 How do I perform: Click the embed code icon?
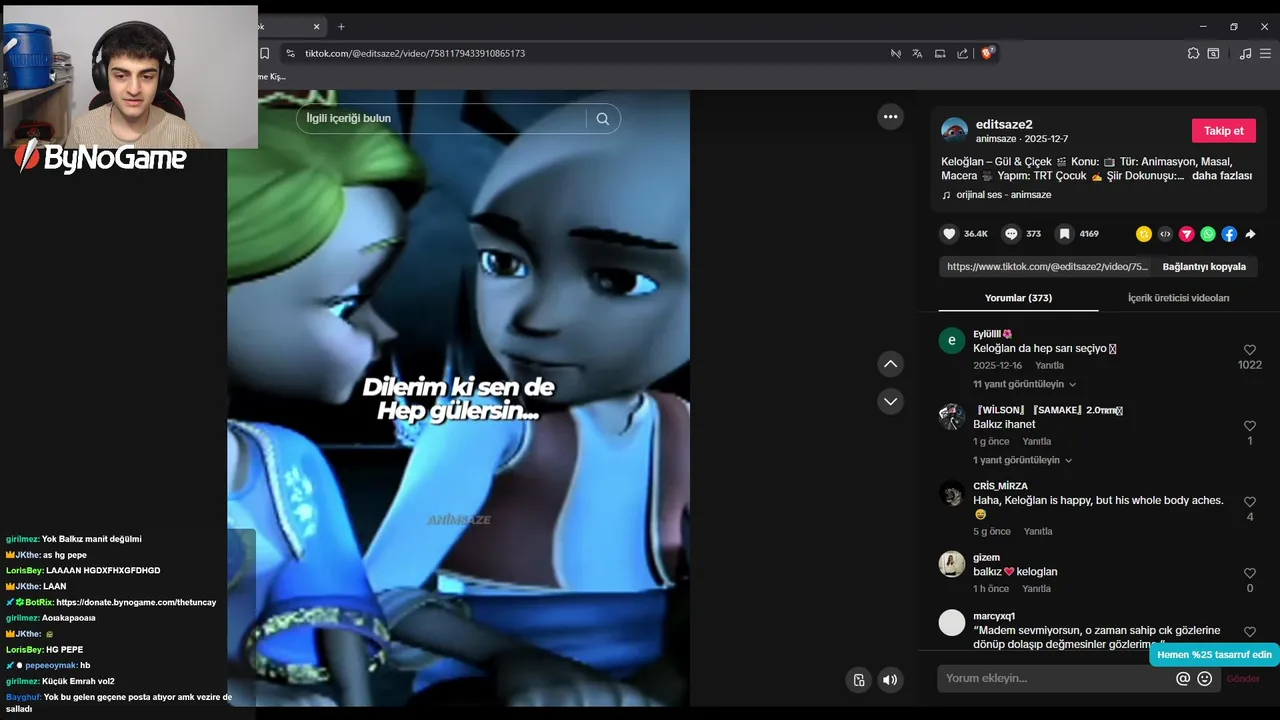1165,234
